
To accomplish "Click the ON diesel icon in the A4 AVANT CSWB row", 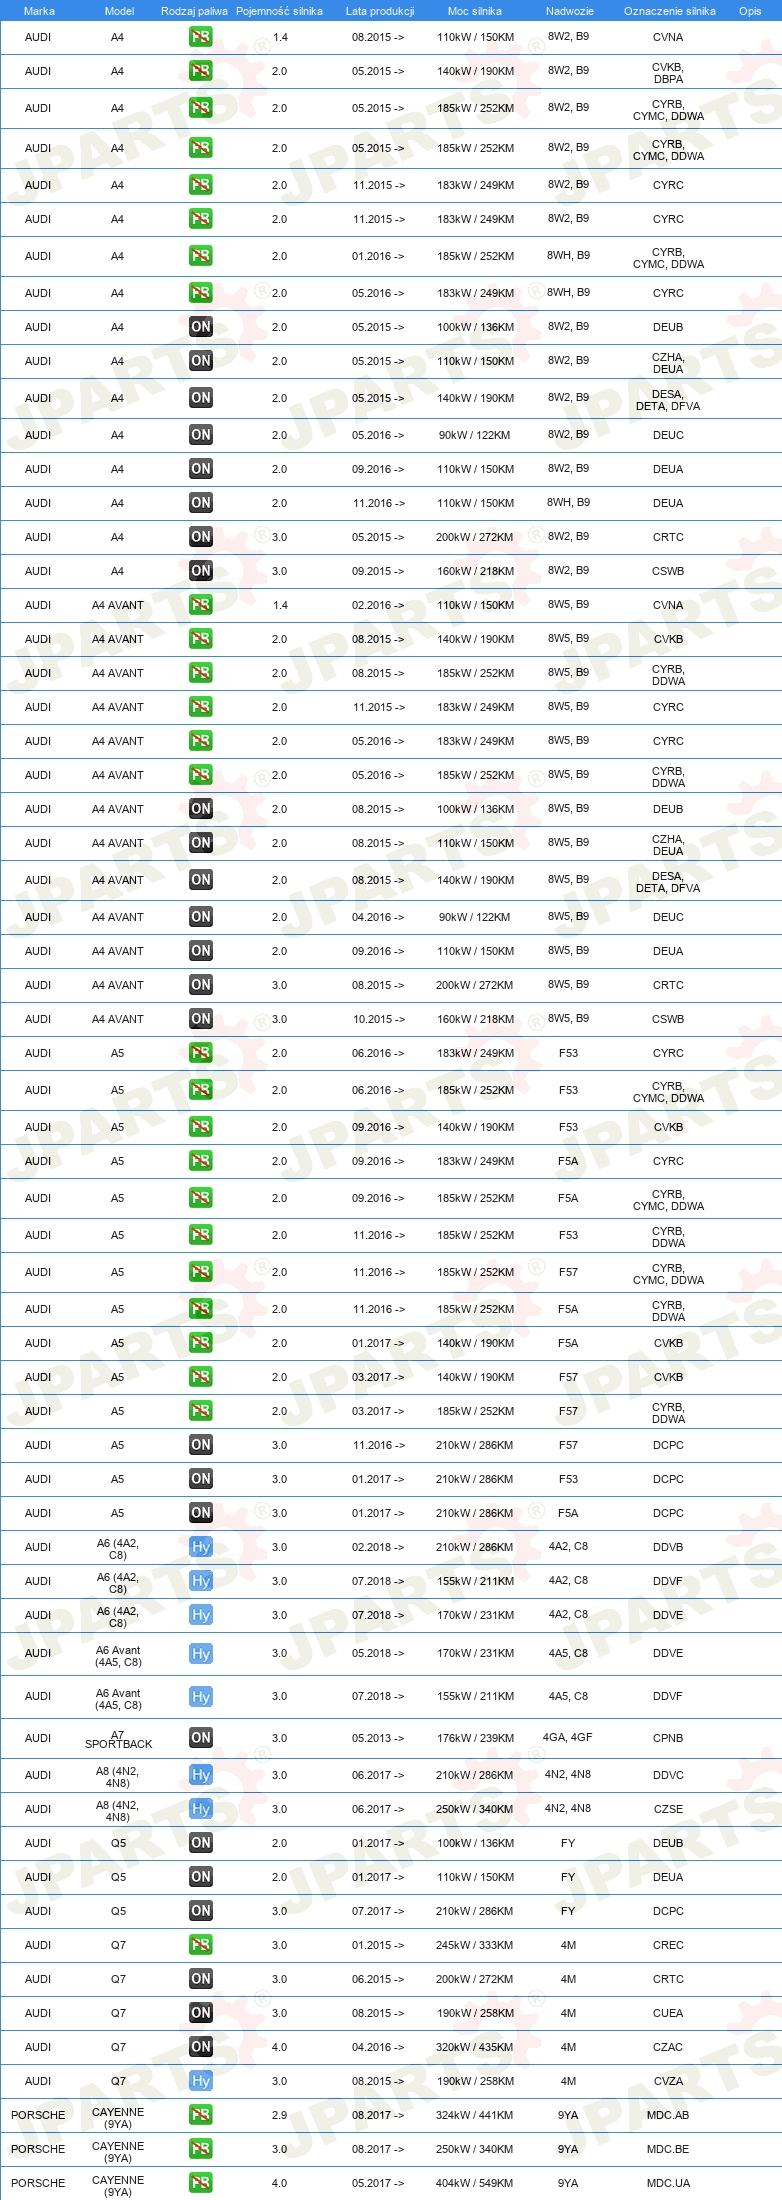I will point(201,1019).
